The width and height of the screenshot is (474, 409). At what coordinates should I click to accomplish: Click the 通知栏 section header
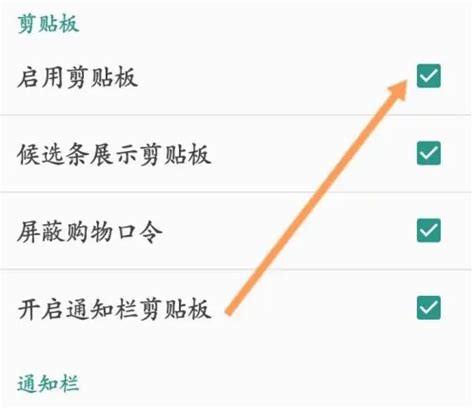(x=49, y=383)
